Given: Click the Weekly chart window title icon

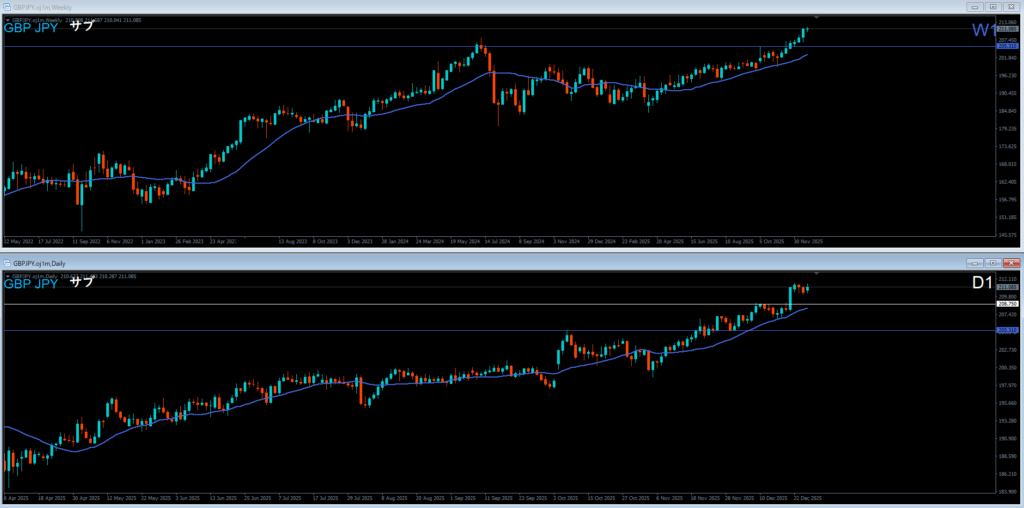Looking at the screenshot, I should (7, 7).
